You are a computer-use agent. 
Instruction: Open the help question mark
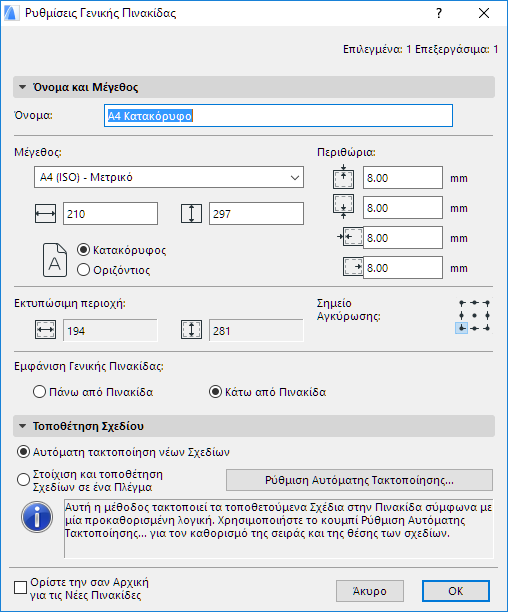point(439,13)
